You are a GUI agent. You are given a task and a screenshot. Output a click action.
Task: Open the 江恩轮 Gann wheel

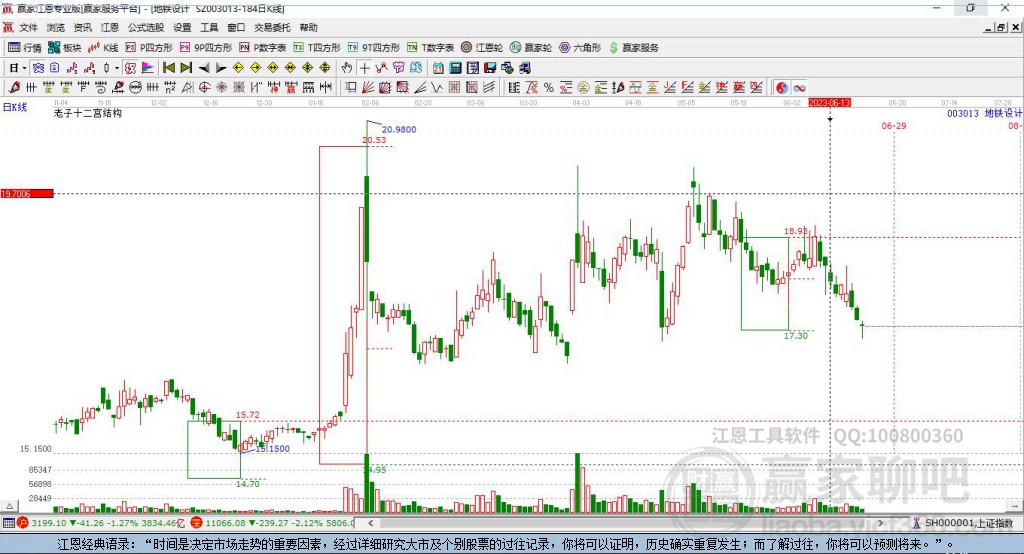[x=482, y=48]
